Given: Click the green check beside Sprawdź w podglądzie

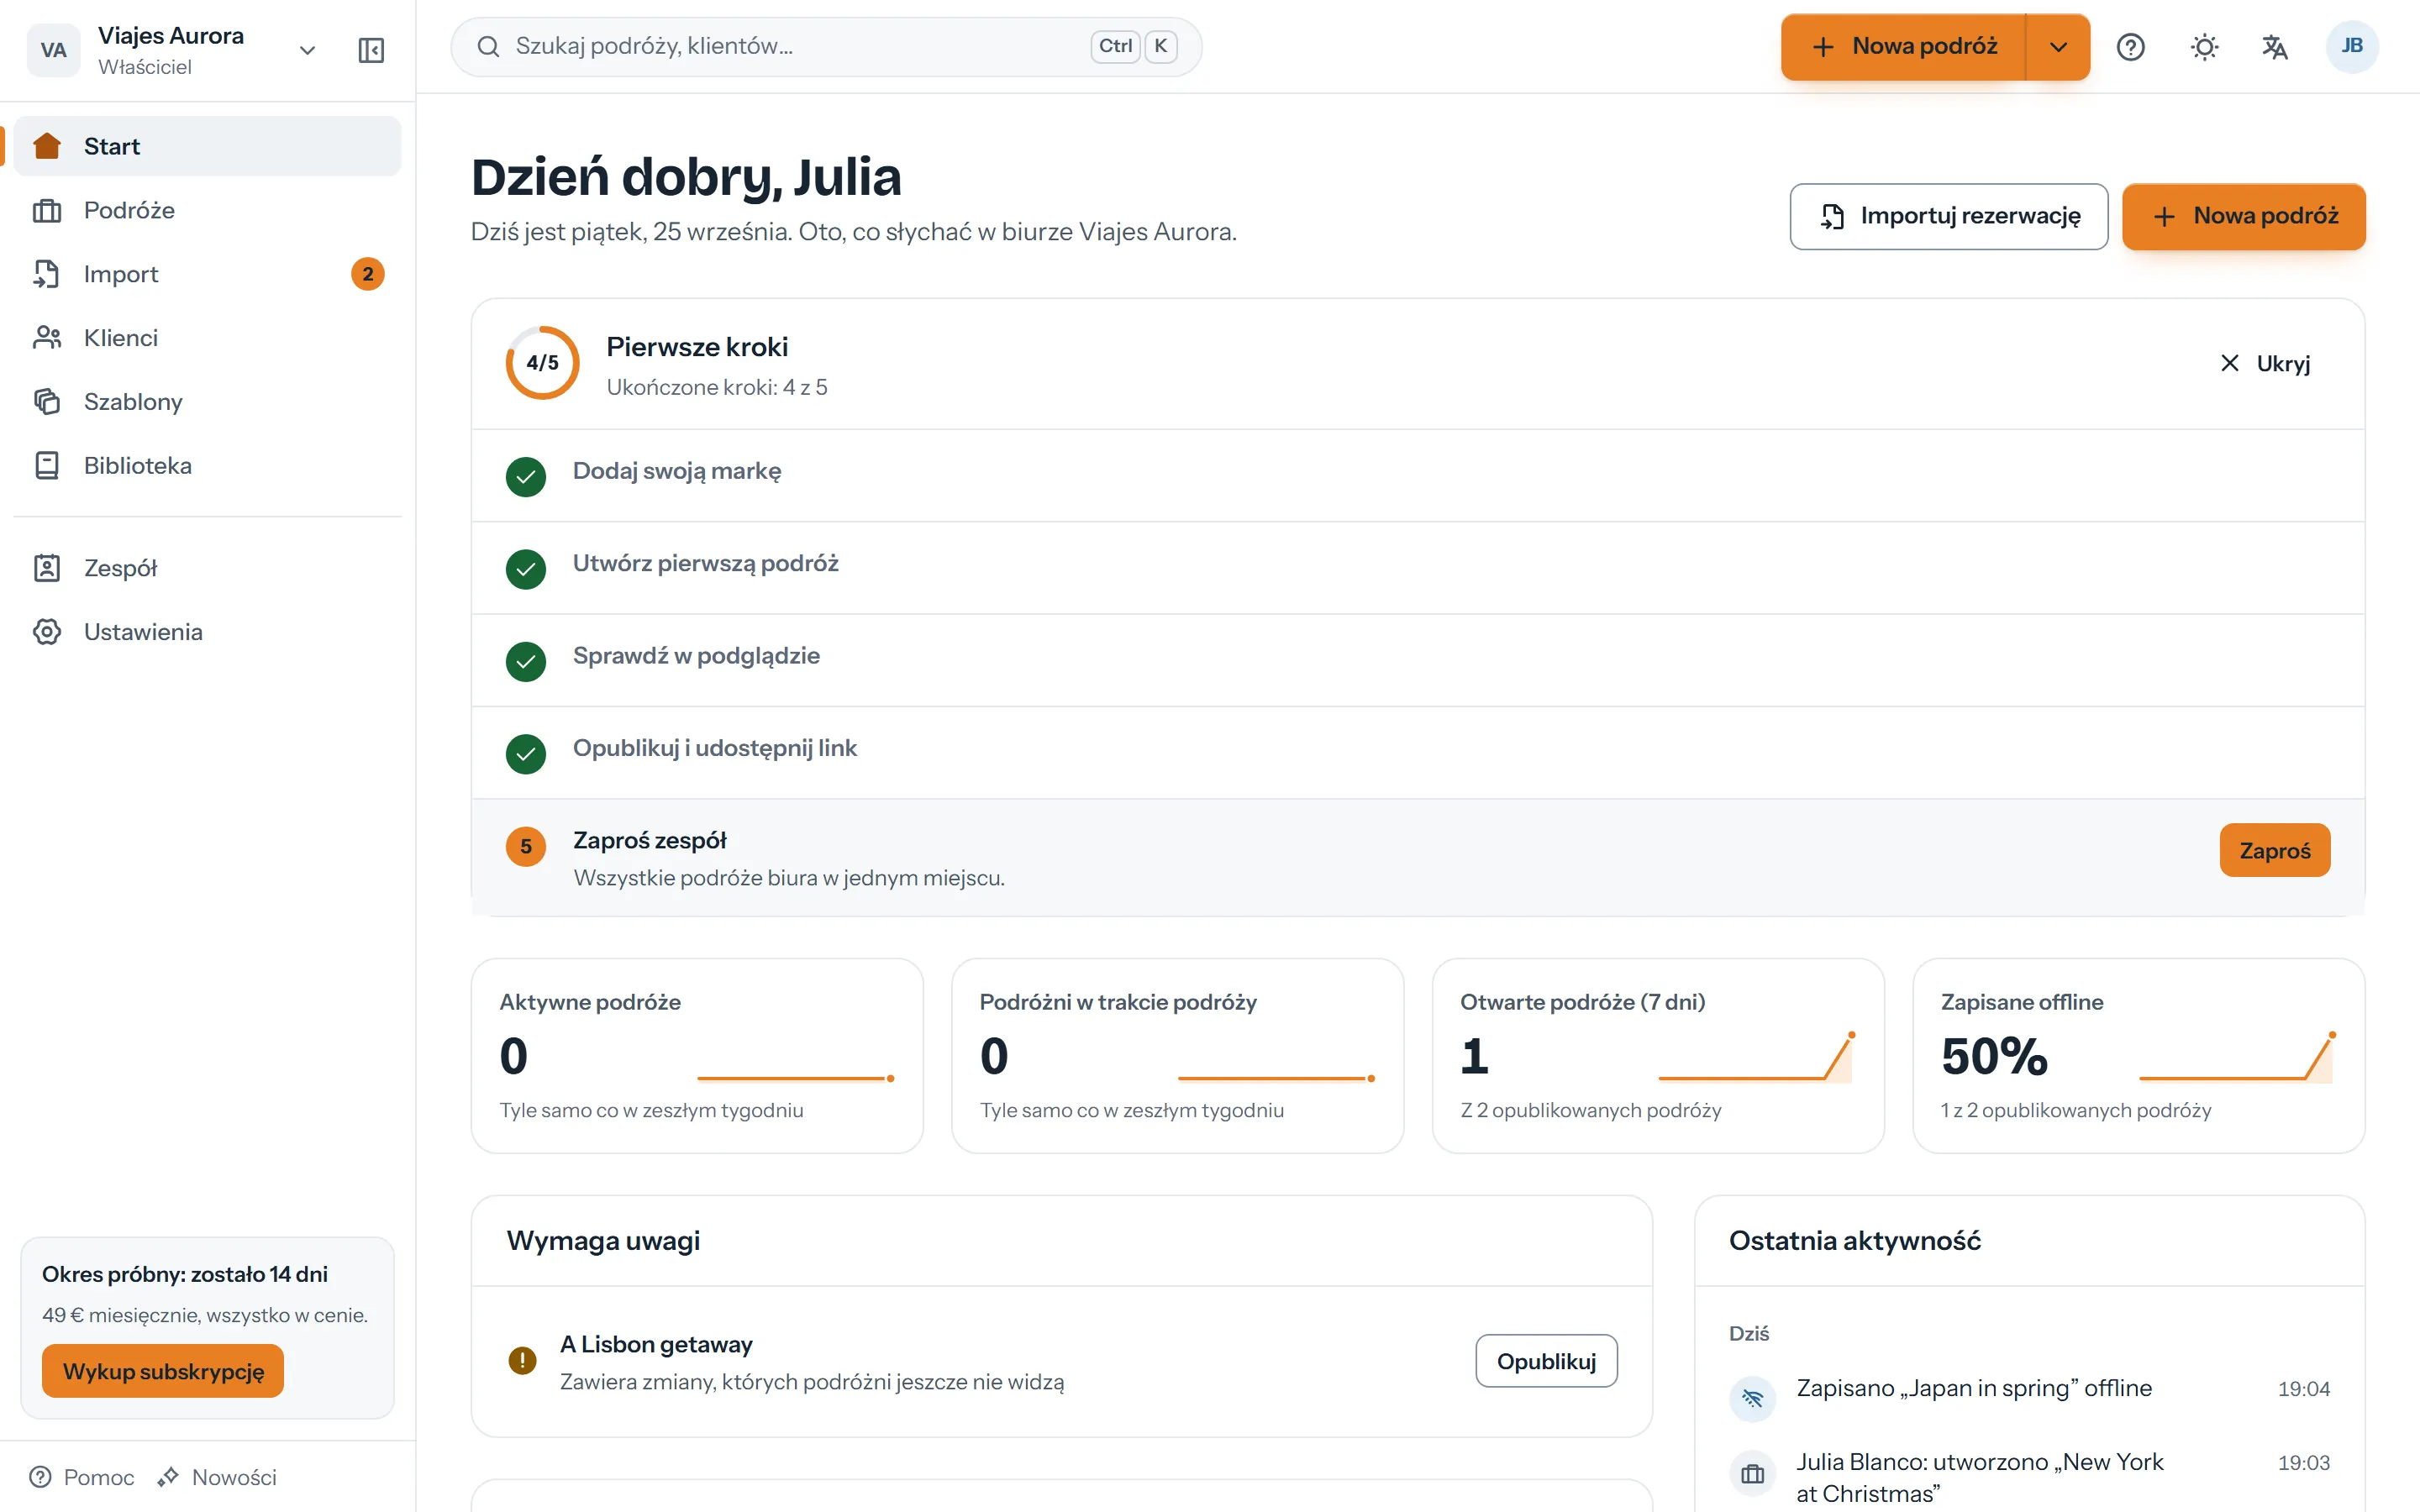Looking at the screenshot, I should tap(526, 661).
